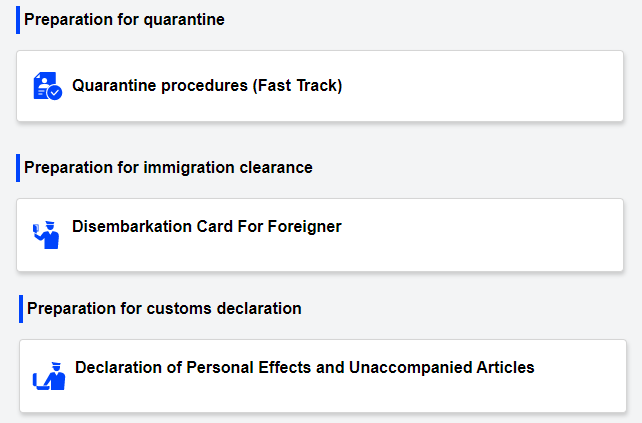Click the Preparation for customs declaration heading

(164, 308)
